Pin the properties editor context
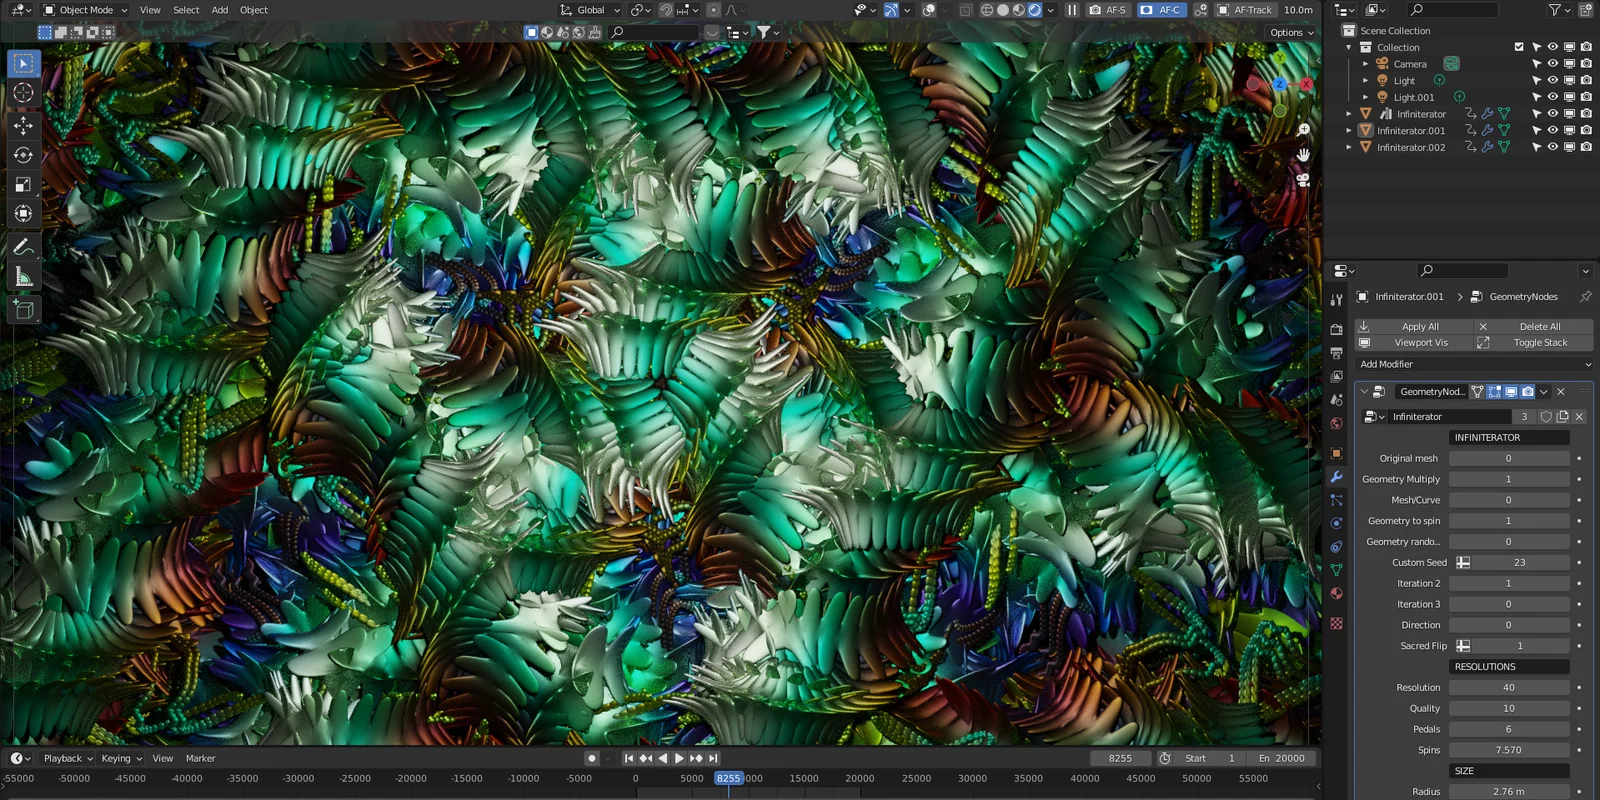 (1585, 297)
